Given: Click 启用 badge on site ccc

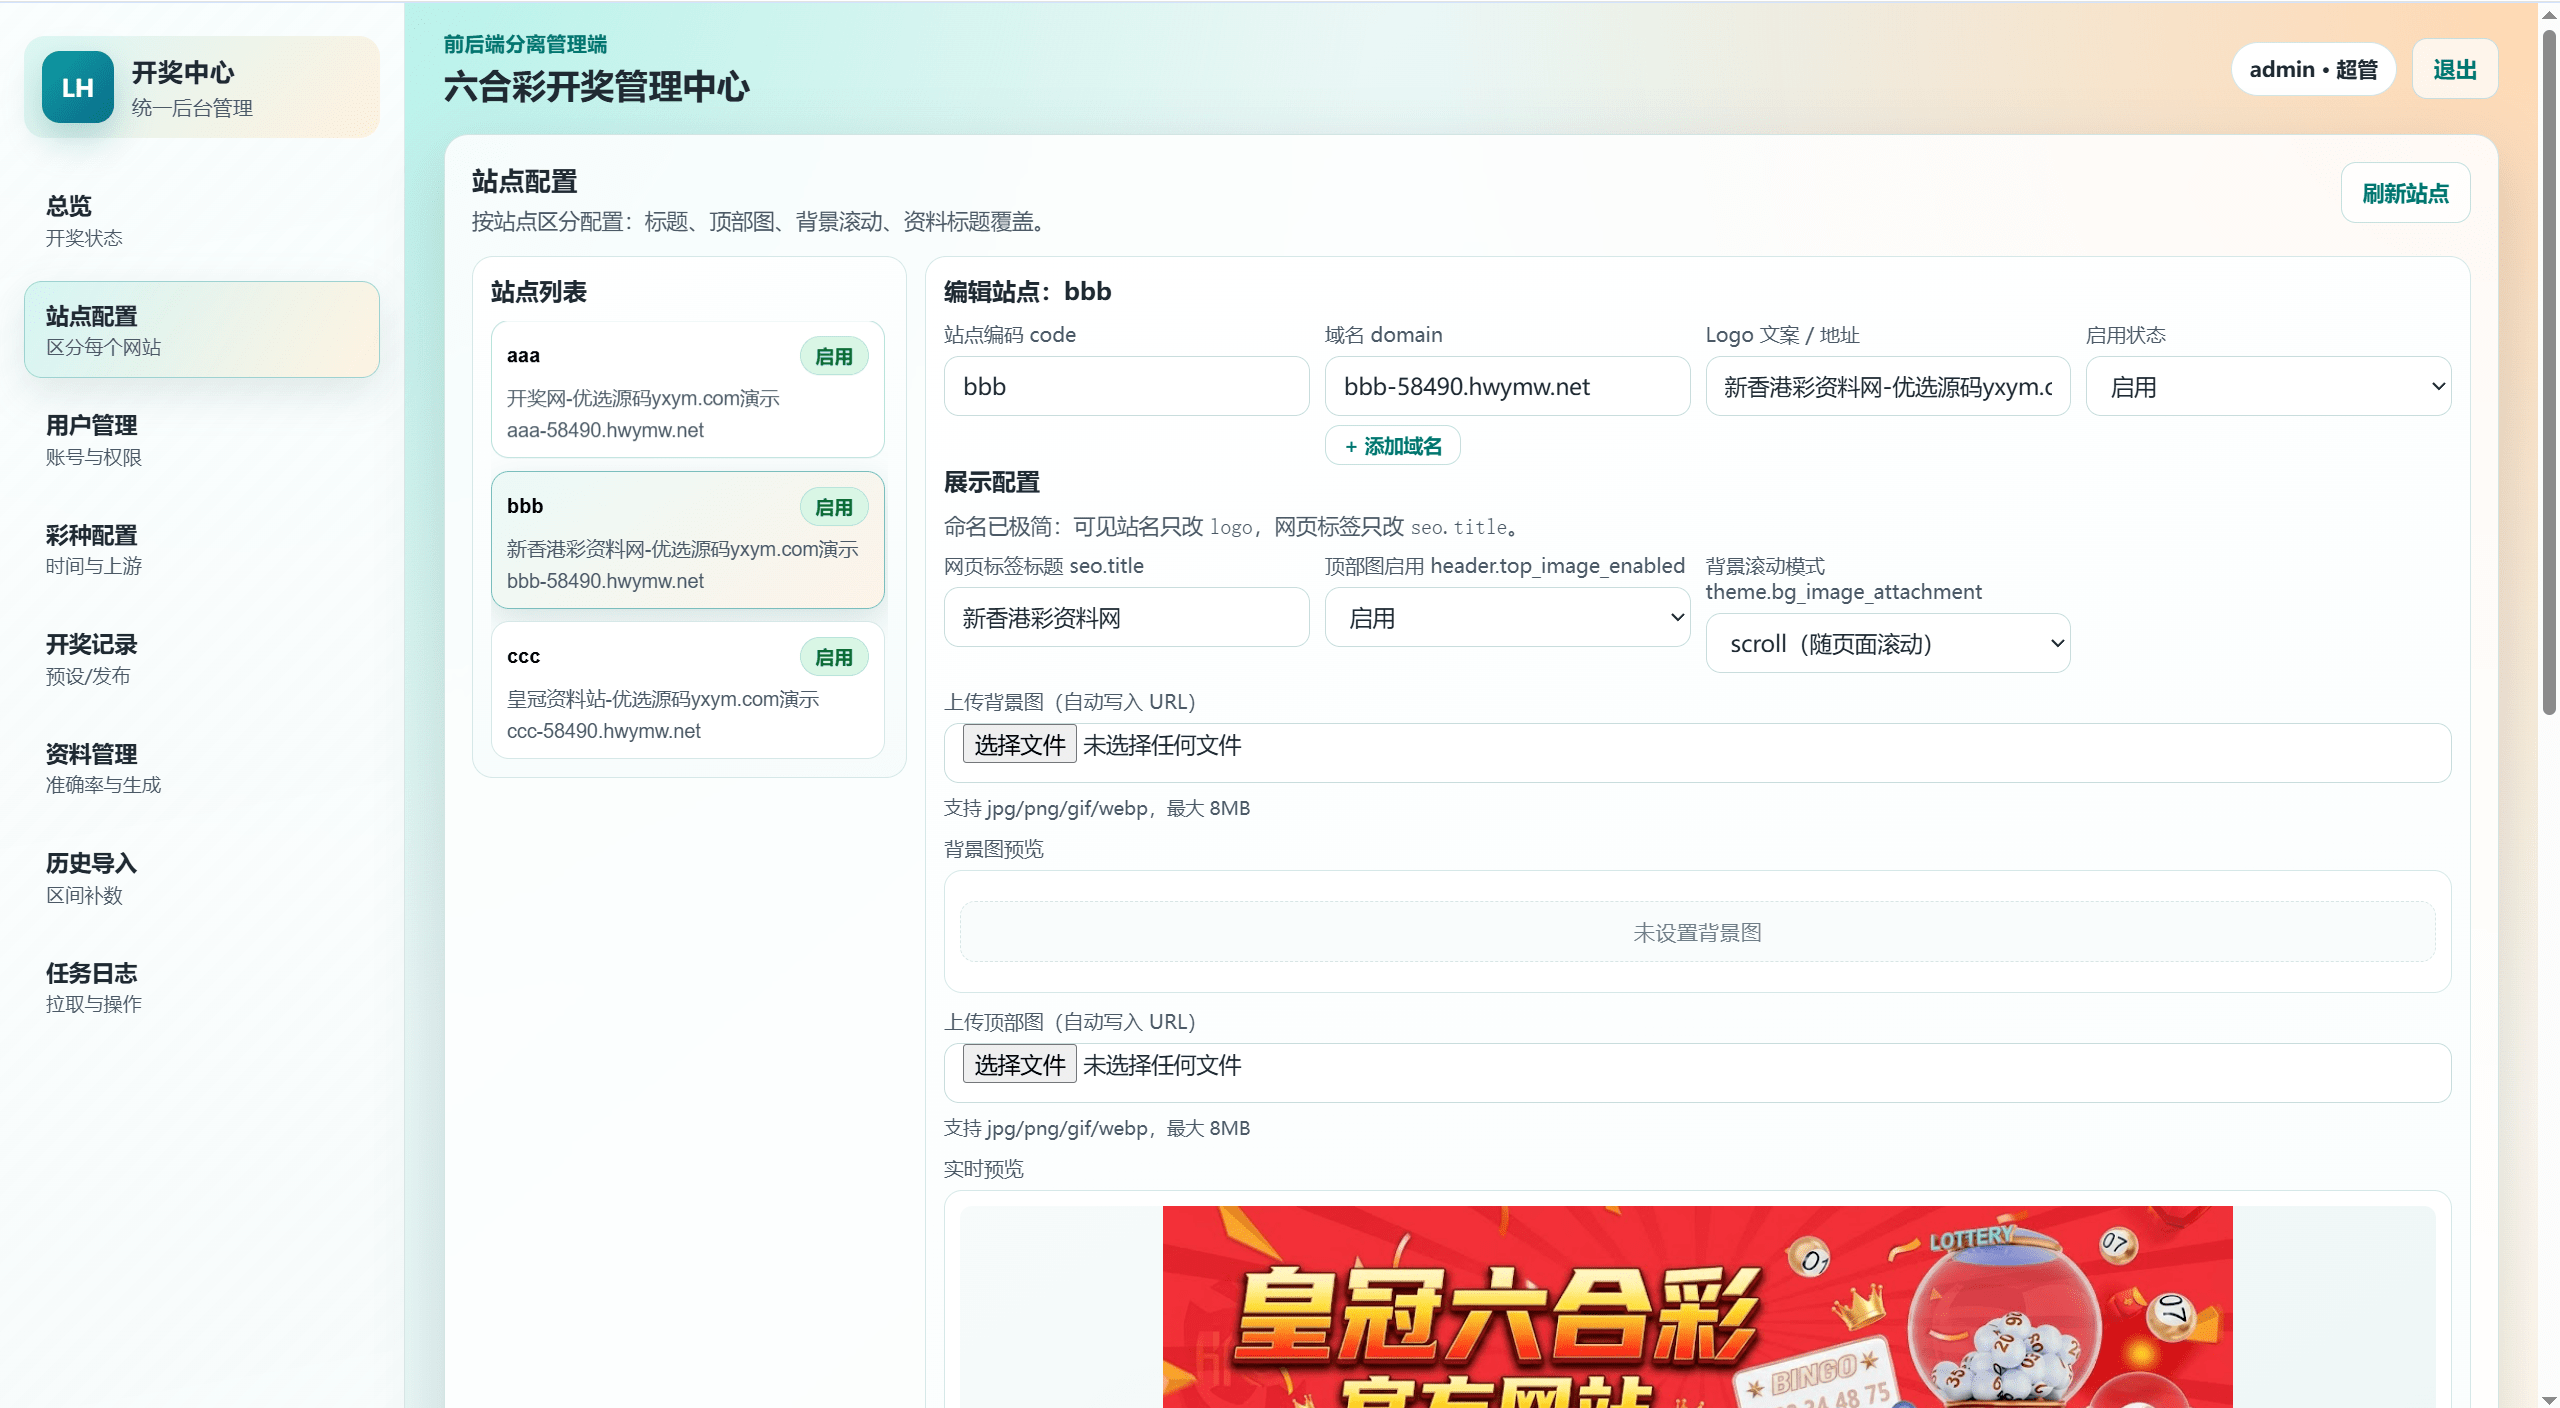Looking at the screenshot, I should click(834, 657).
